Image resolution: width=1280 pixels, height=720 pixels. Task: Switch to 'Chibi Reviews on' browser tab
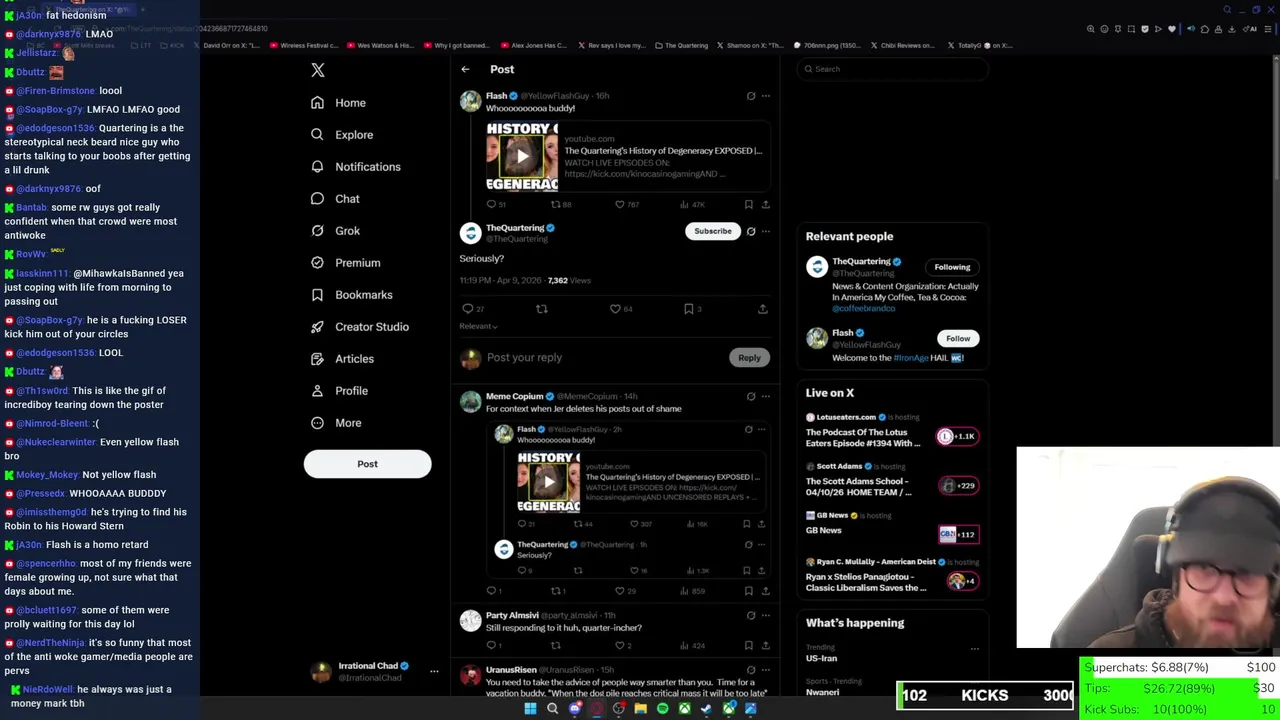tap(902, 45)
